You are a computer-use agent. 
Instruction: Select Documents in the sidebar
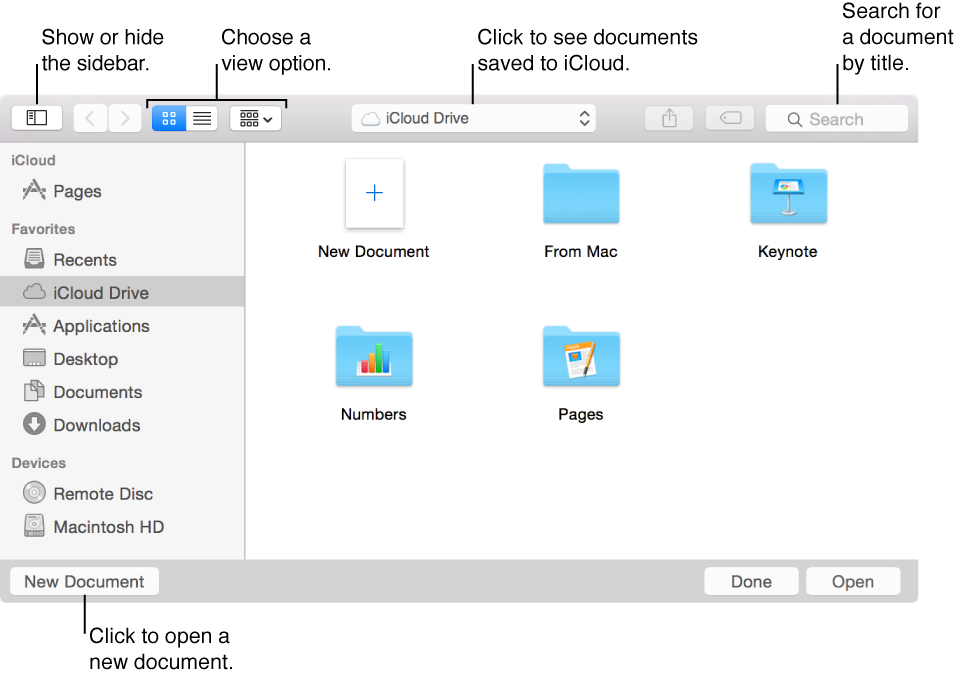[x=122, y=392]
